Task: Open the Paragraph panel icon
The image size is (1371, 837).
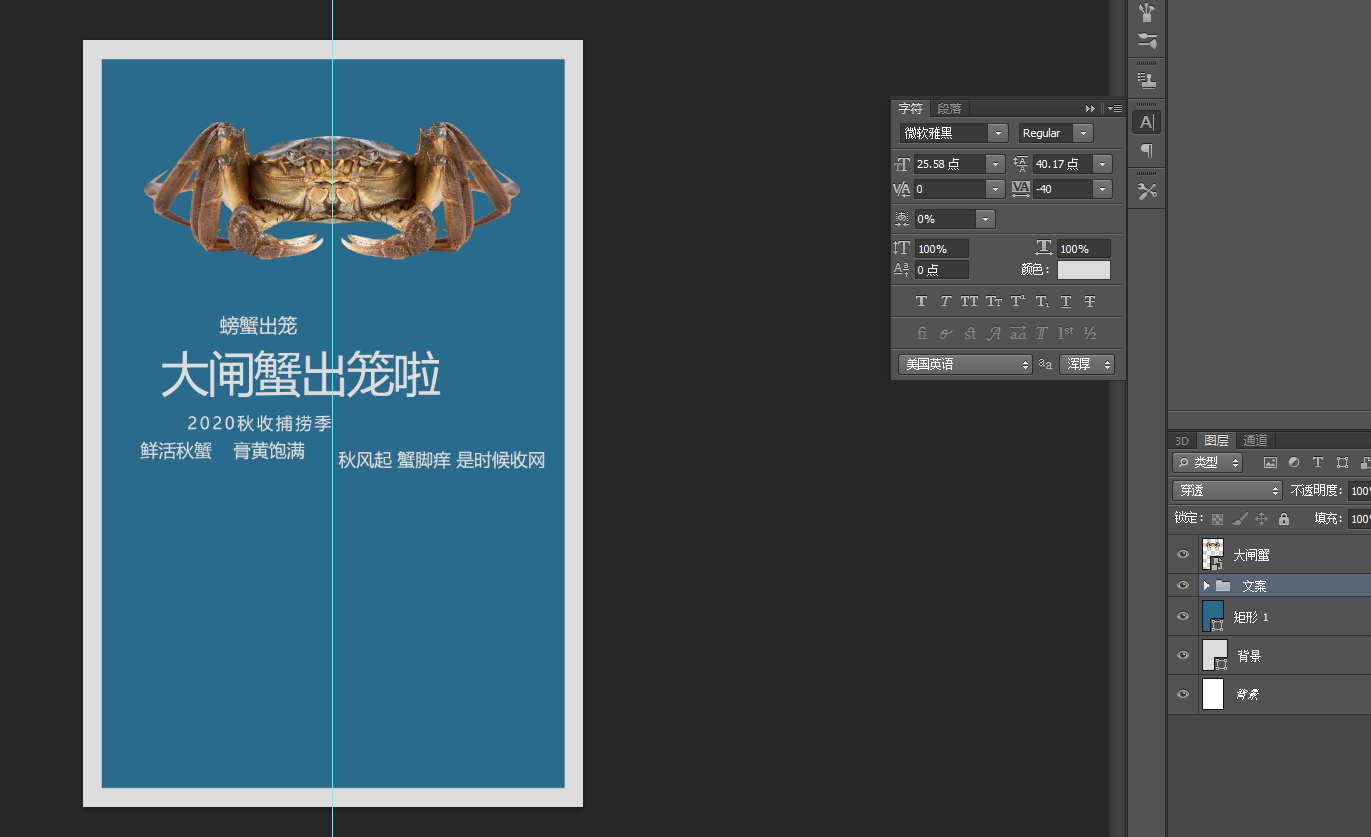Action: coord(1147,150)
